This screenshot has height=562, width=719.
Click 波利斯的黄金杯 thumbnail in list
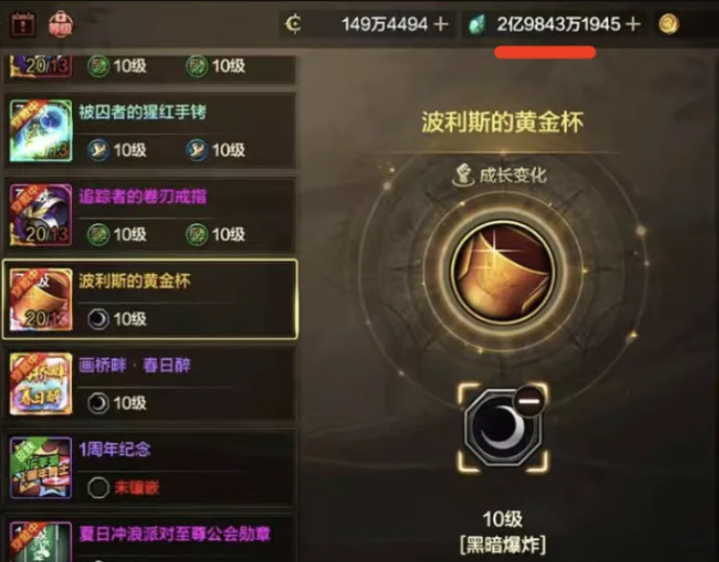(41, 299)
